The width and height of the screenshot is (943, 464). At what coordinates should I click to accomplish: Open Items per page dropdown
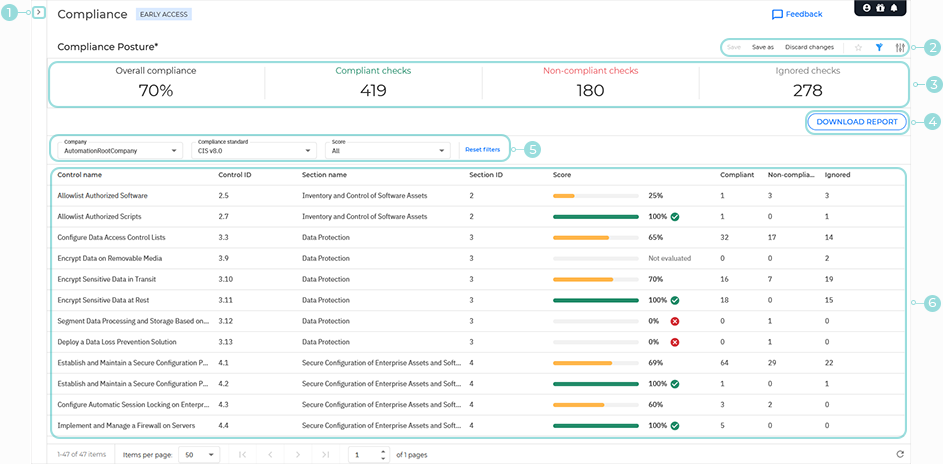[x=200, y=455]
